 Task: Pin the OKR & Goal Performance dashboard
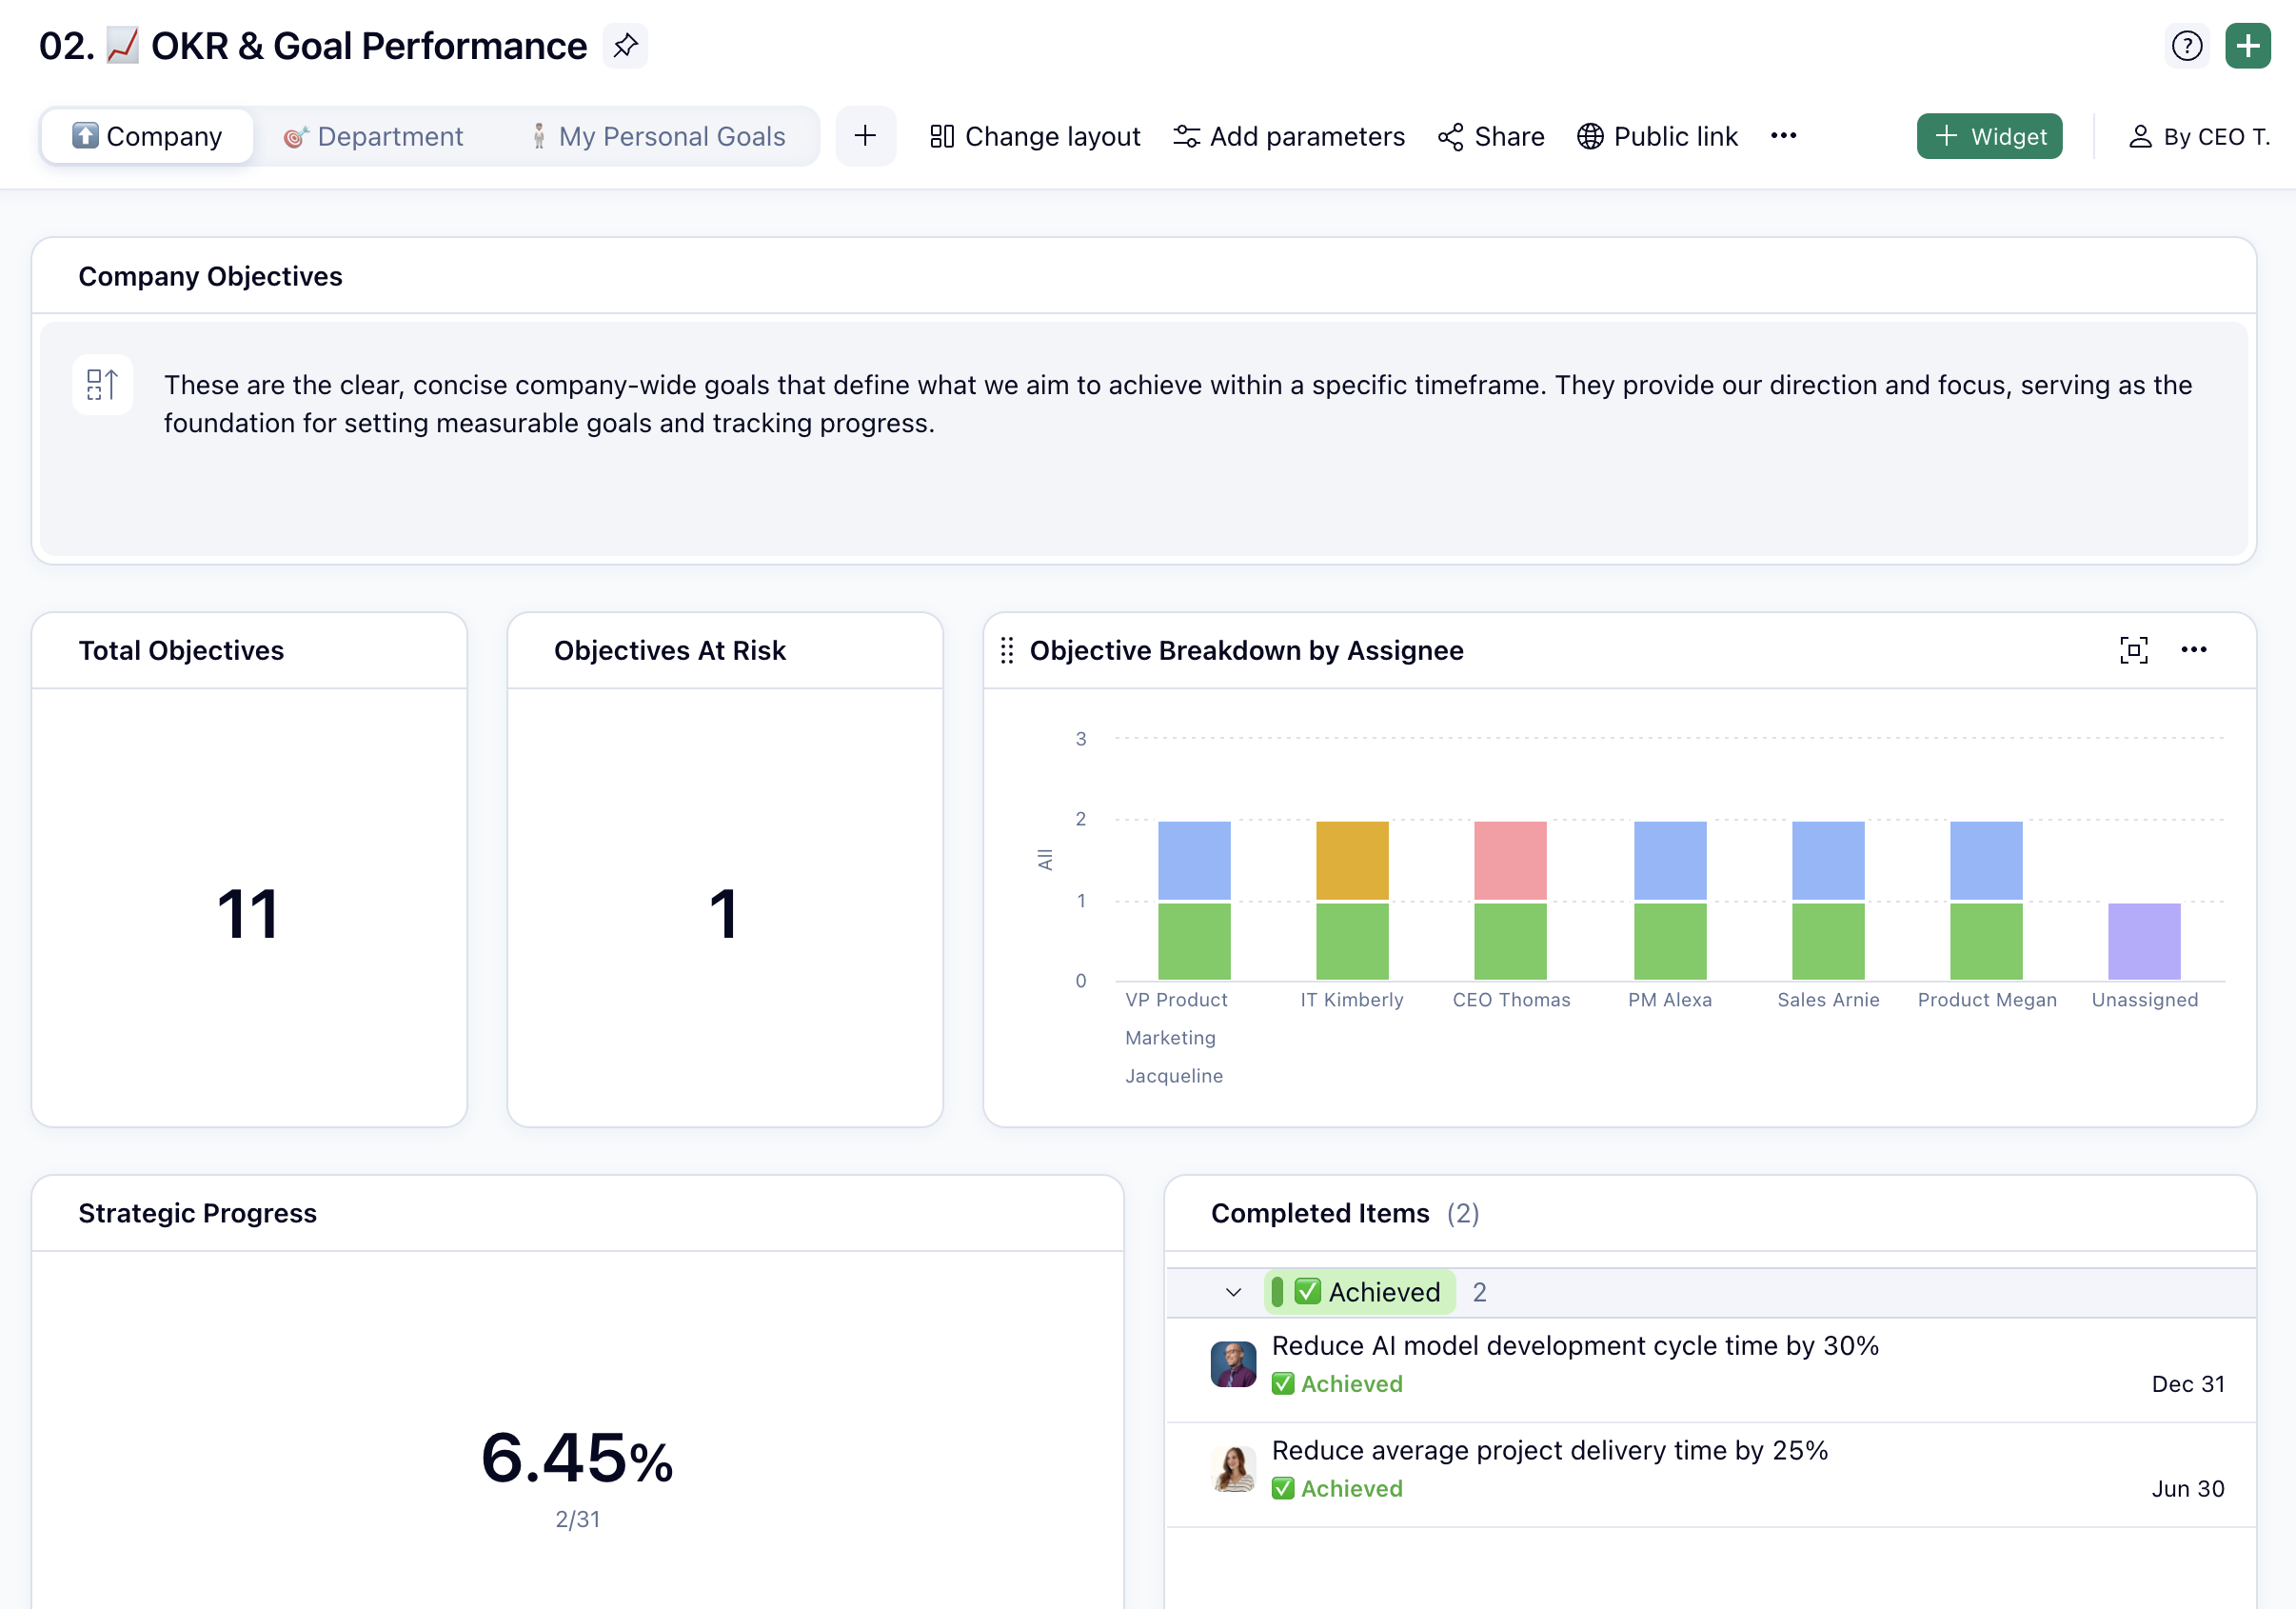click(x=626, y=45)
